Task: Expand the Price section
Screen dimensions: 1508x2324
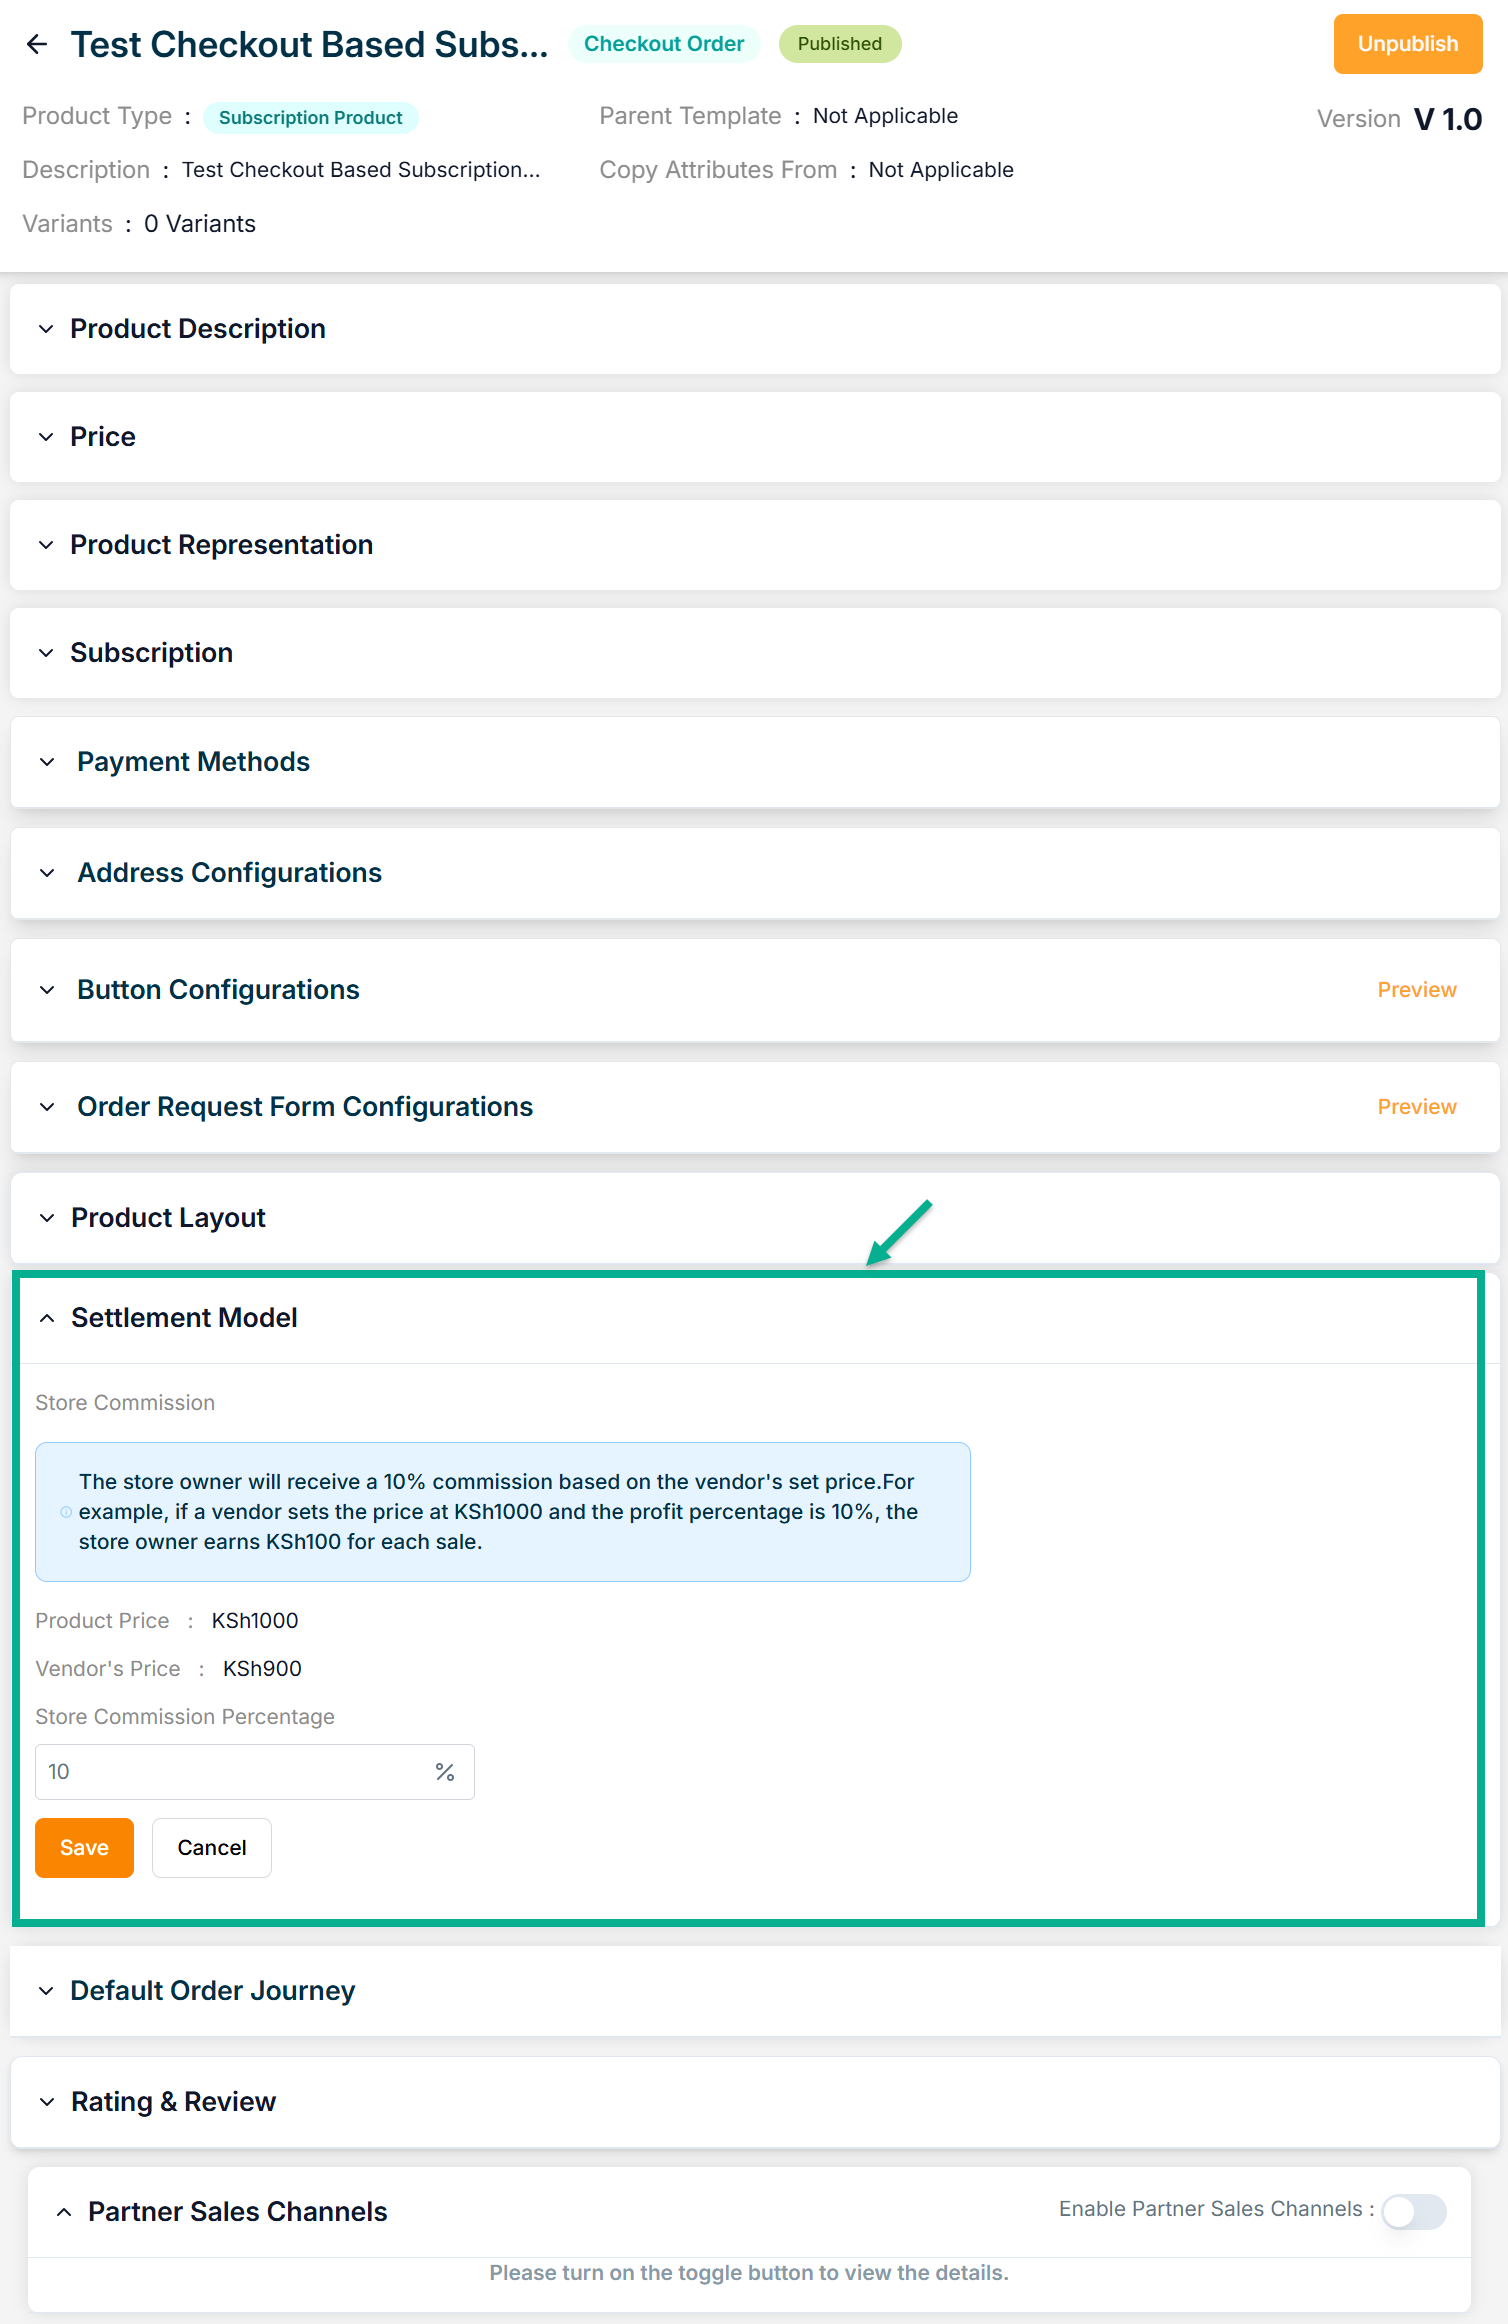Action: 46,437
